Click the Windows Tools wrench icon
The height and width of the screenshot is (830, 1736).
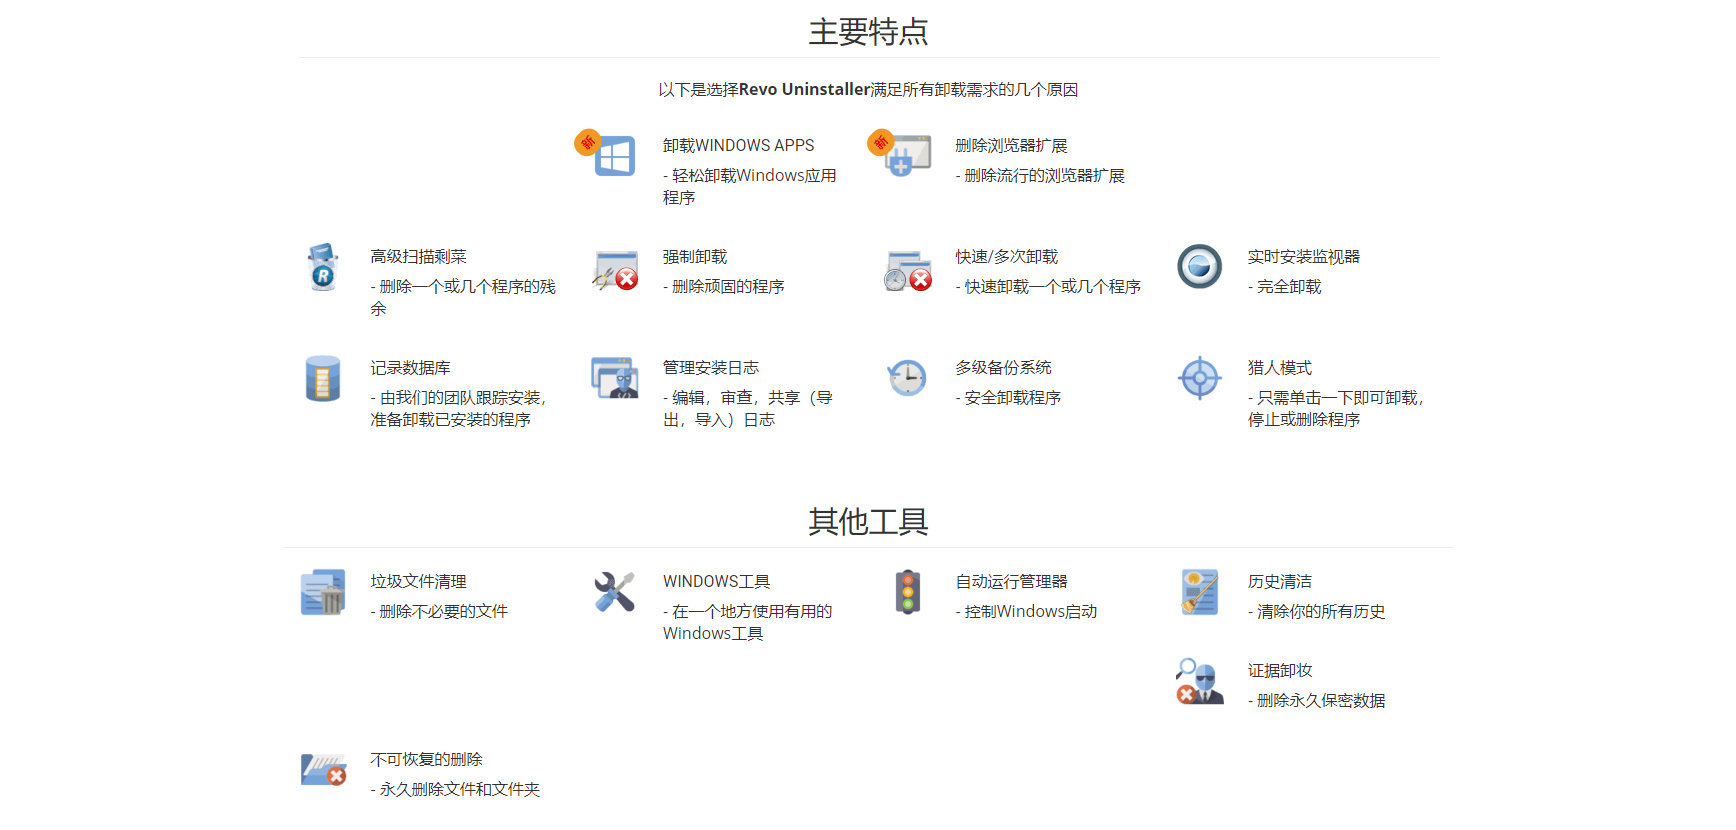pyautogui.click(x=615, y=592)
